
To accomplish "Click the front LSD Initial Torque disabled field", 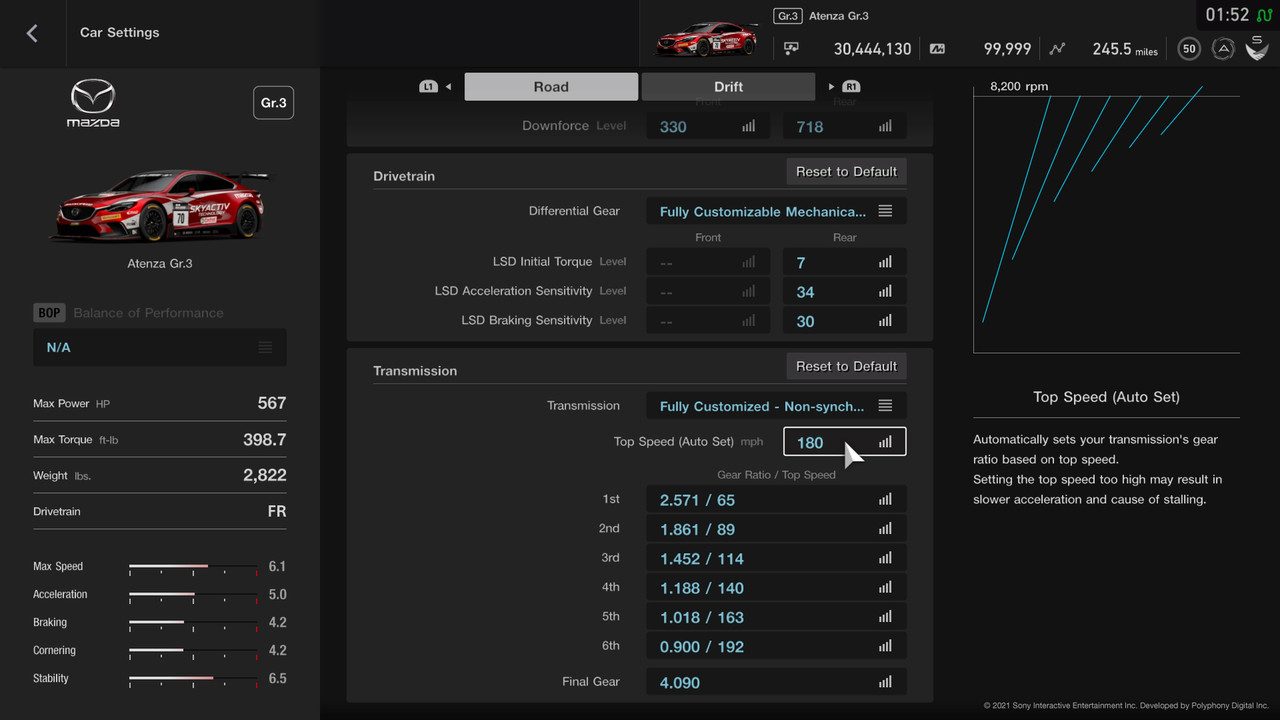I will point(708,262).
